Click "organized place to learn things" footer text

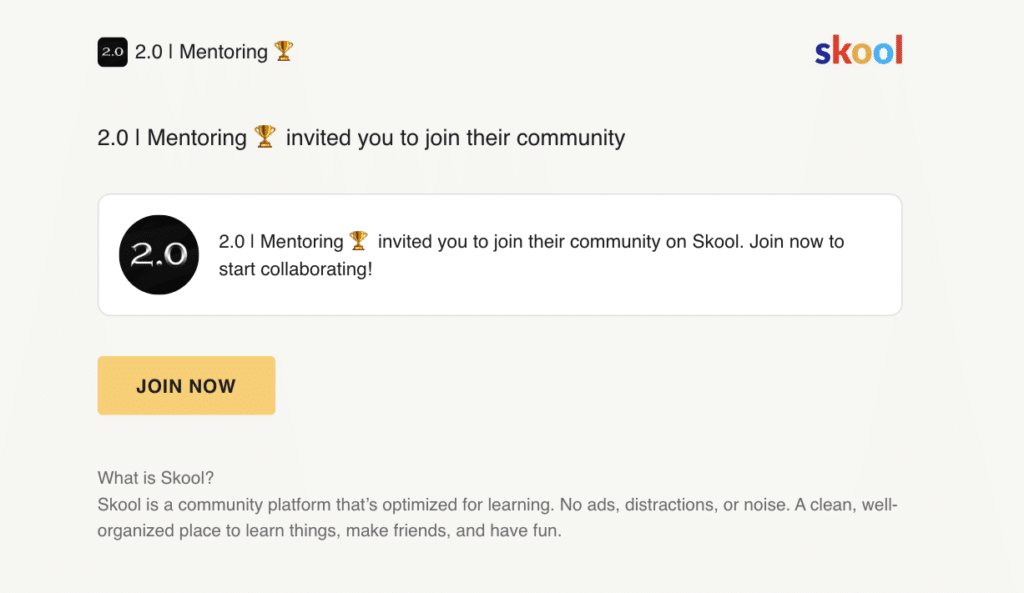point(217,531)
